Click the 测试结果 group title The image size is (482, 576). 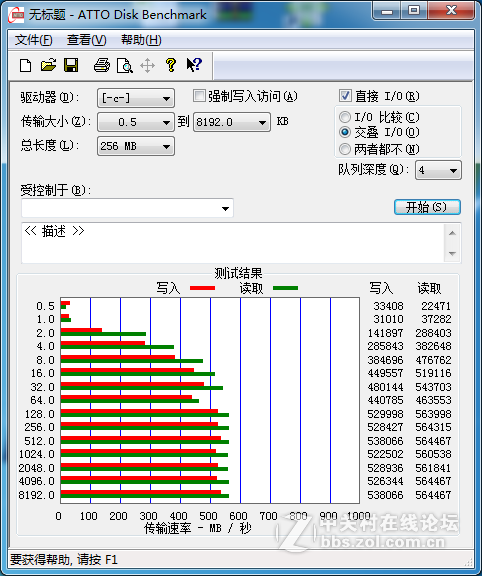point(238,273)
